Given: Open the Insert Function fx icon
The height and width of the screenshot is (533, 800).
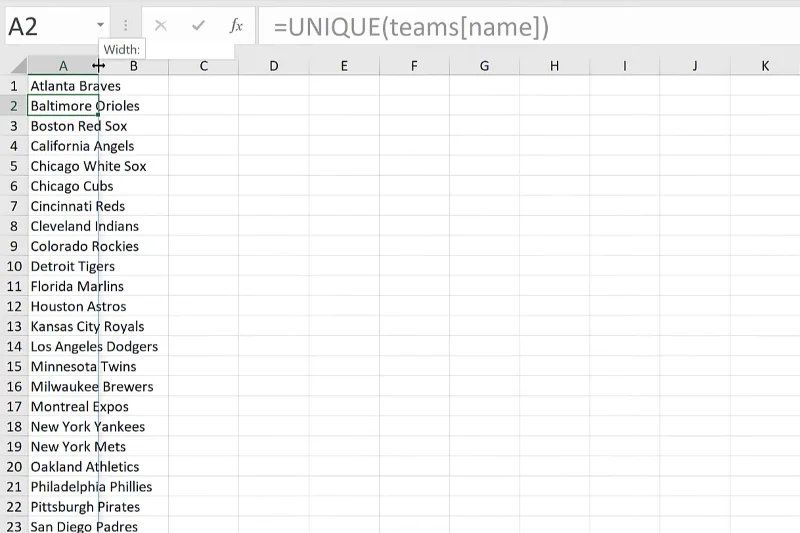Looking at the screenshot, I should pos(236,26).
